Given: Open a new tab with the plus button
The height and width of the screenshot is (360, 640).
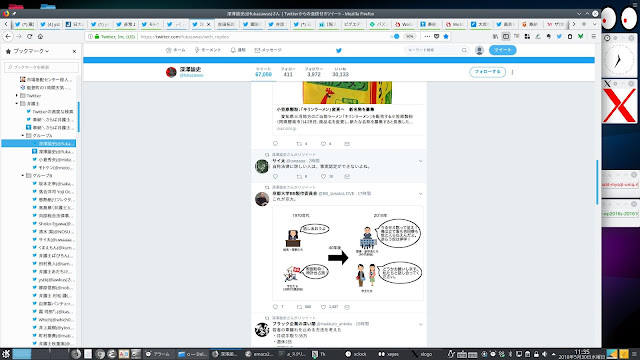Looking at the screenshot, I should pos(584,24).
